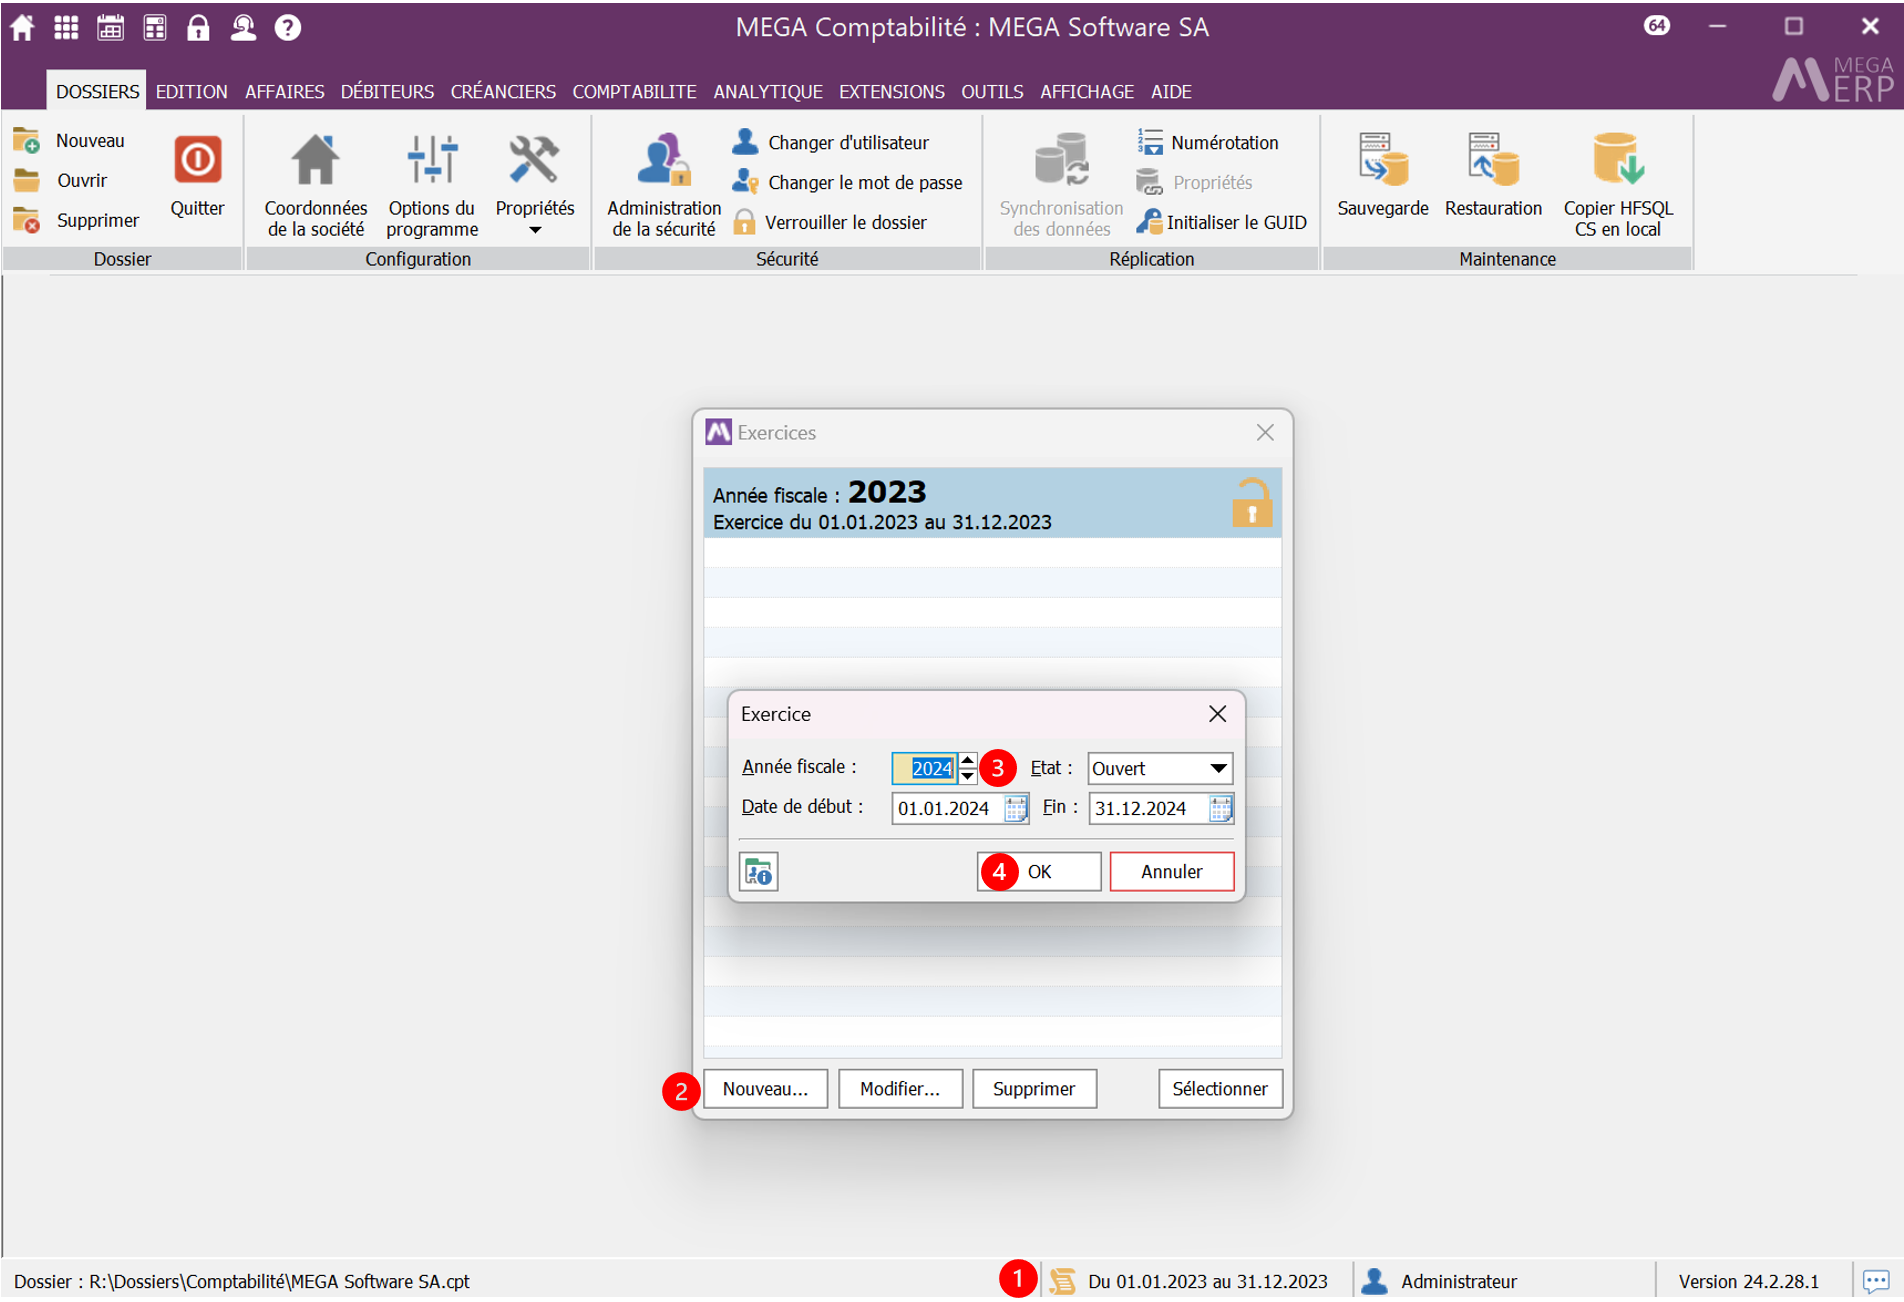The image size is (1904, 1302).
Task: Open the COMPTABILITE menu tab
Action: point(634,91)
